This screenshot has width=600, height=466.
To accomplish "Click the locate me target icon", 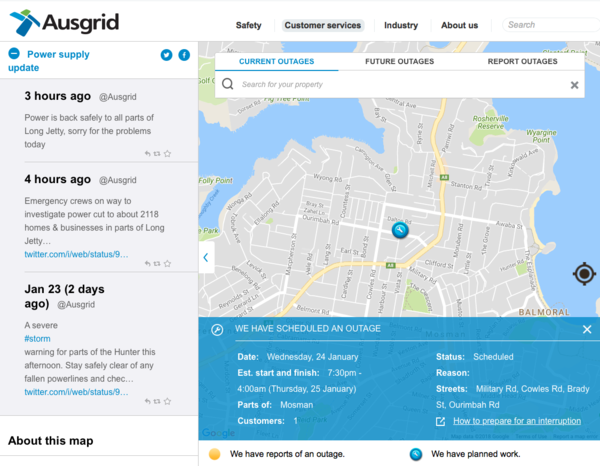I will coord(584,274).
